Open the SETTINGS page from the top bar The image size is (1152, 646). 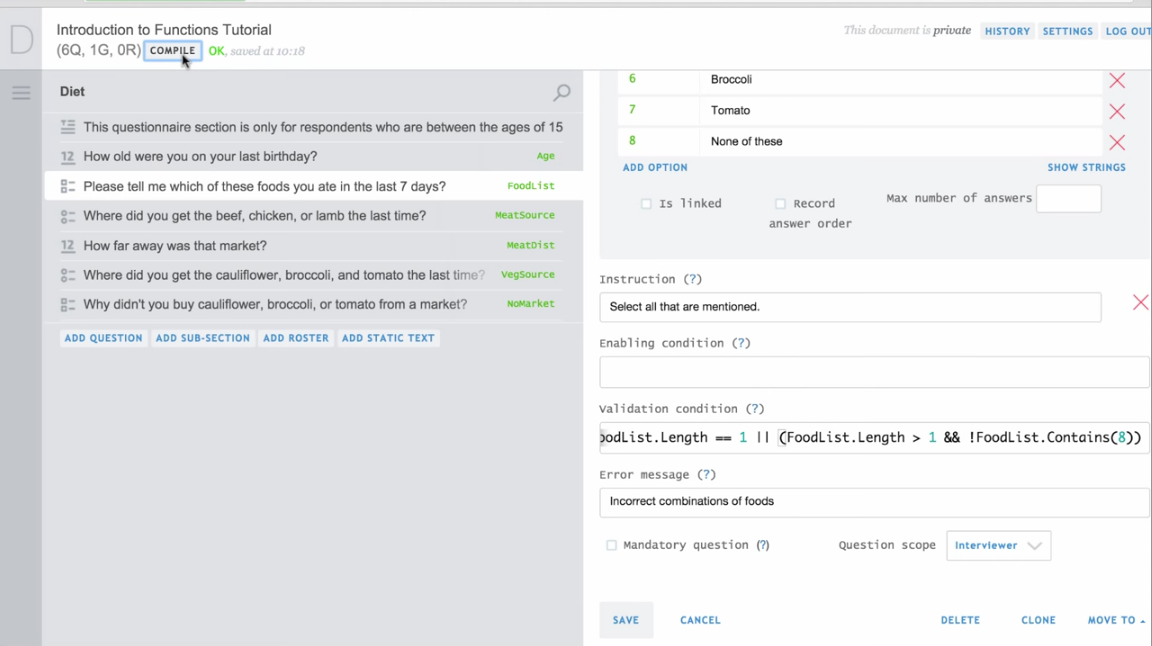(x=1068, y=31)
